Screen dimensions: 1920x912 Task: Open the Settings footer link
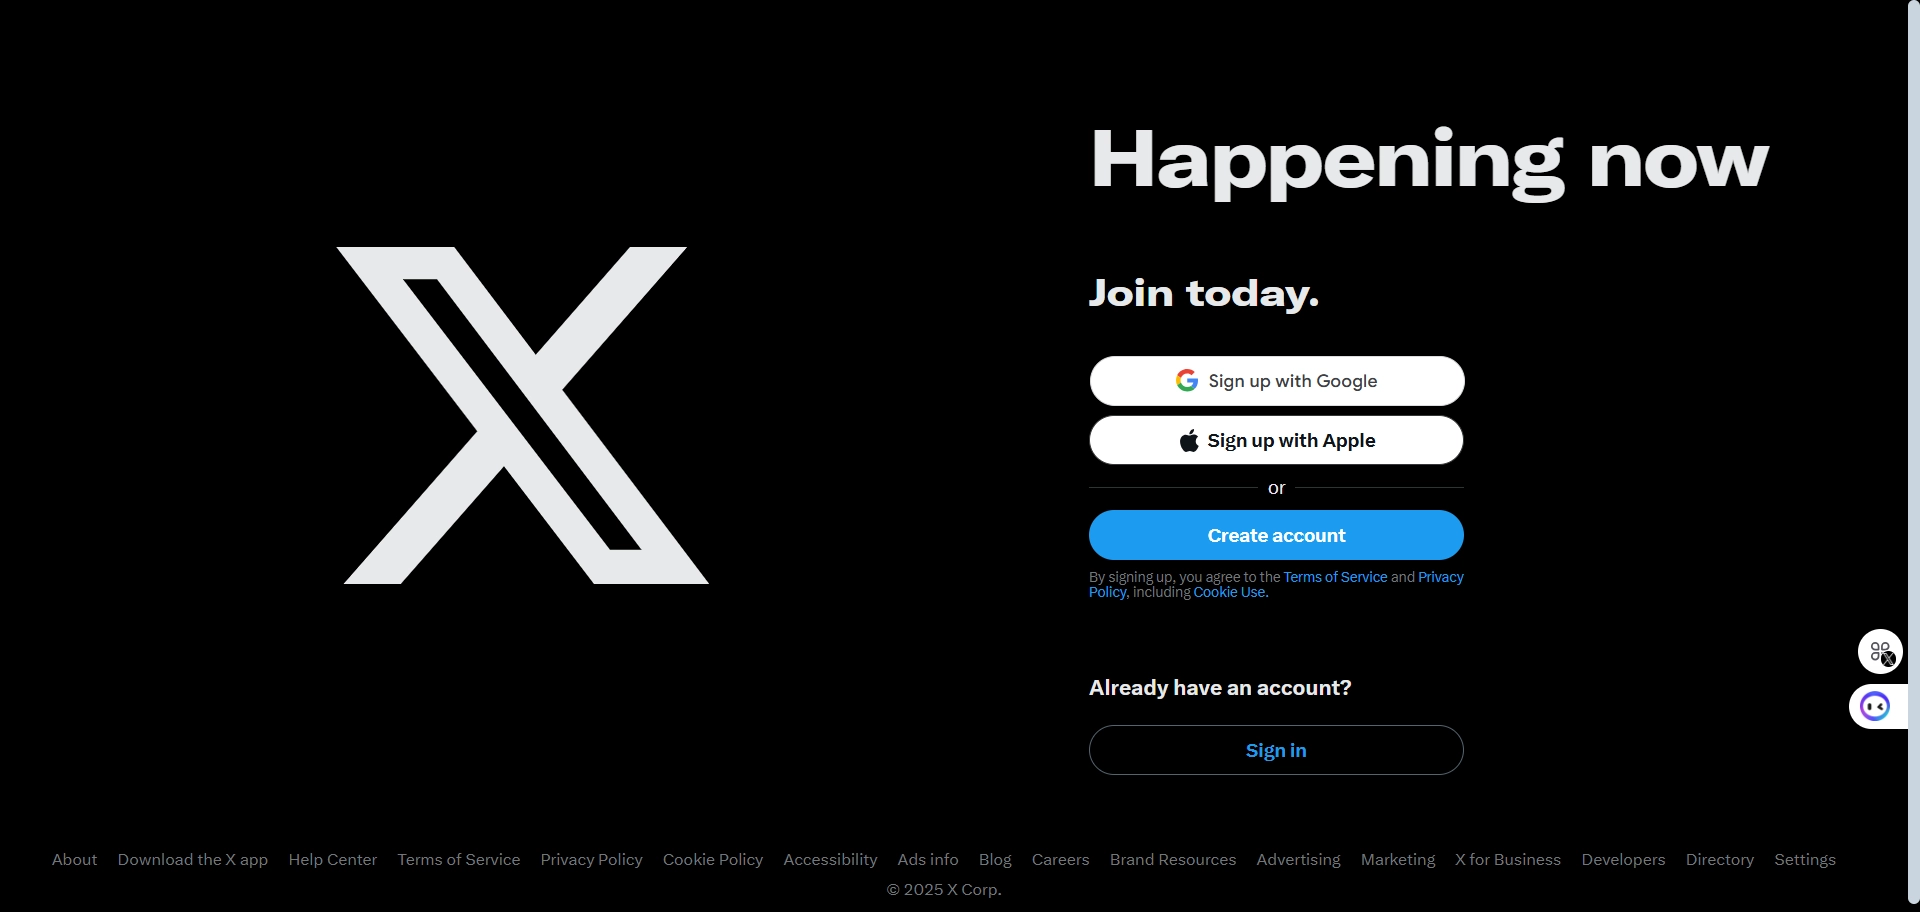(x=1805, y=859)
